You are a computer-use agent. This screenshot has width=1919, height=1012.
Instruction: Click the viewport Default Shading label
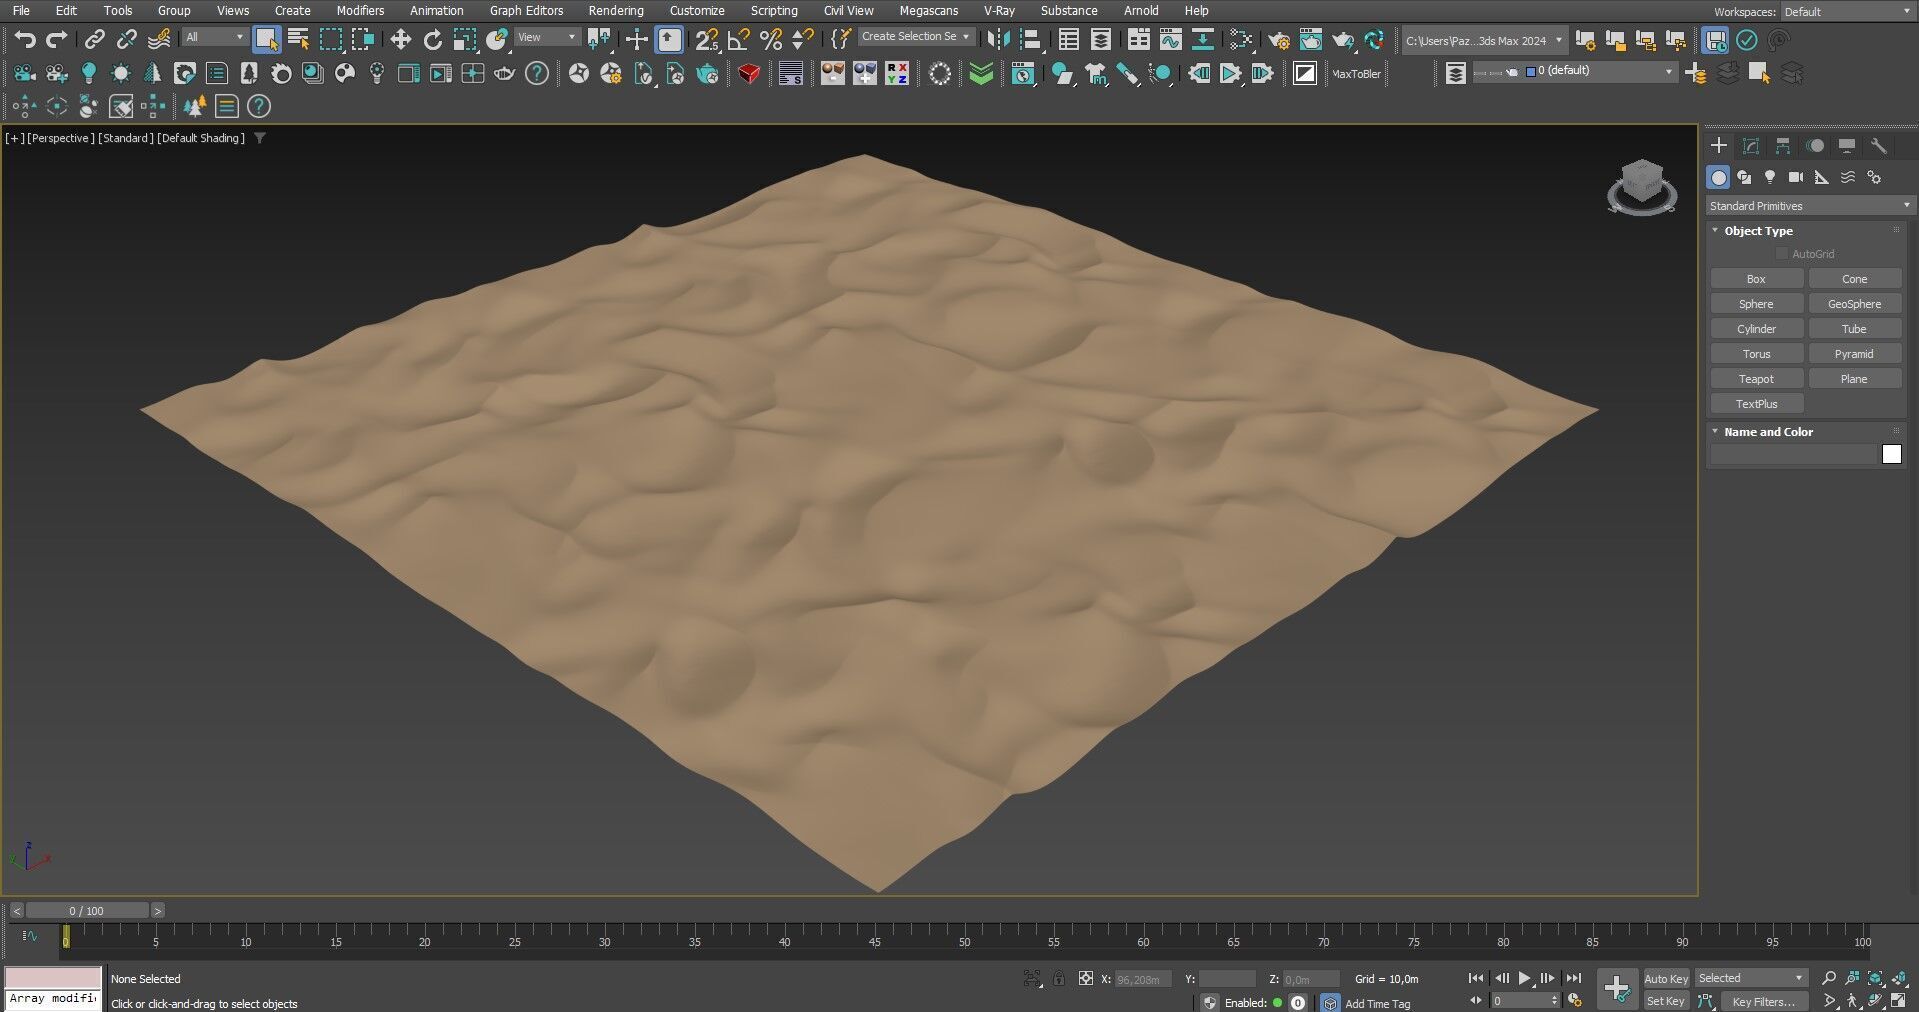[201, 138]
